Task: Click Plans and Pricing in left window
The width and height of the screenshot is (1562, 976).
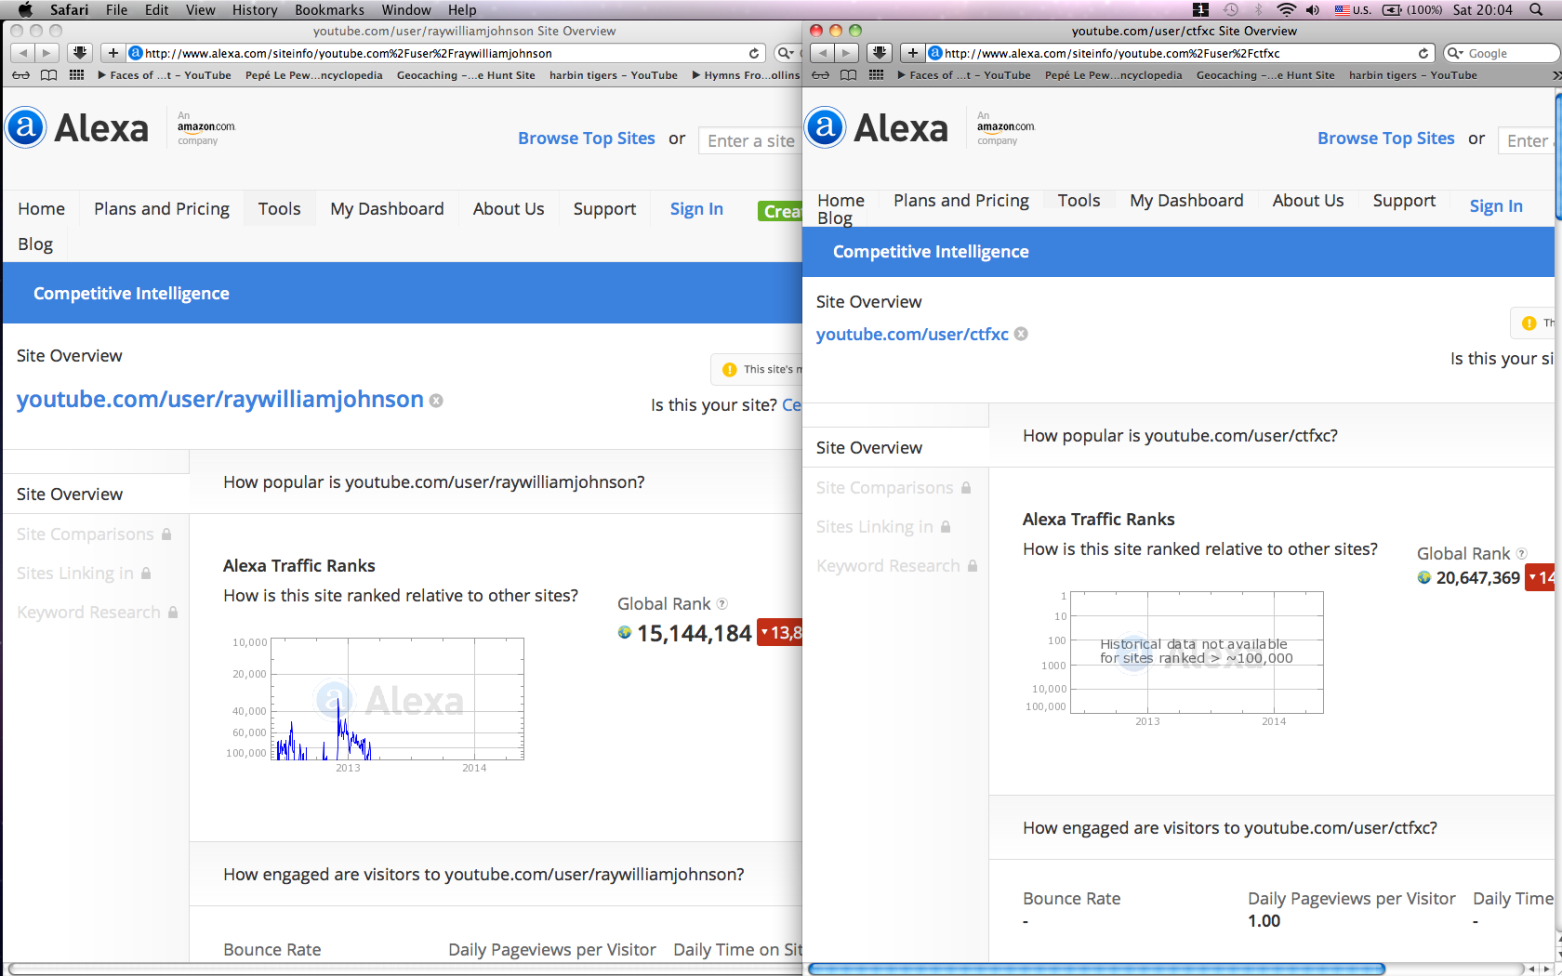Action: pos(162,209)
